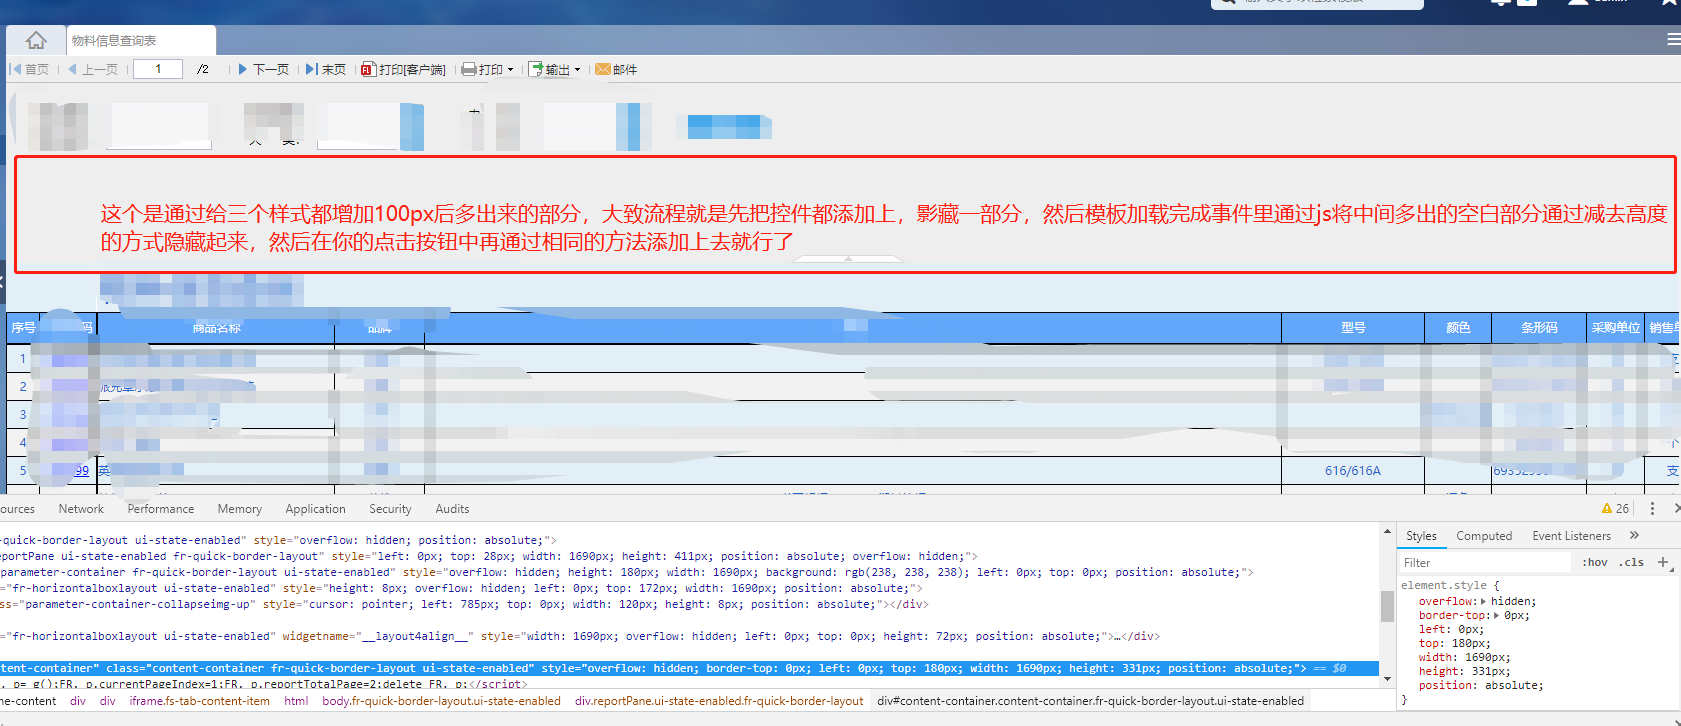Select the parameter-container-collapseimg-up DOM line

tap(464, 604)
